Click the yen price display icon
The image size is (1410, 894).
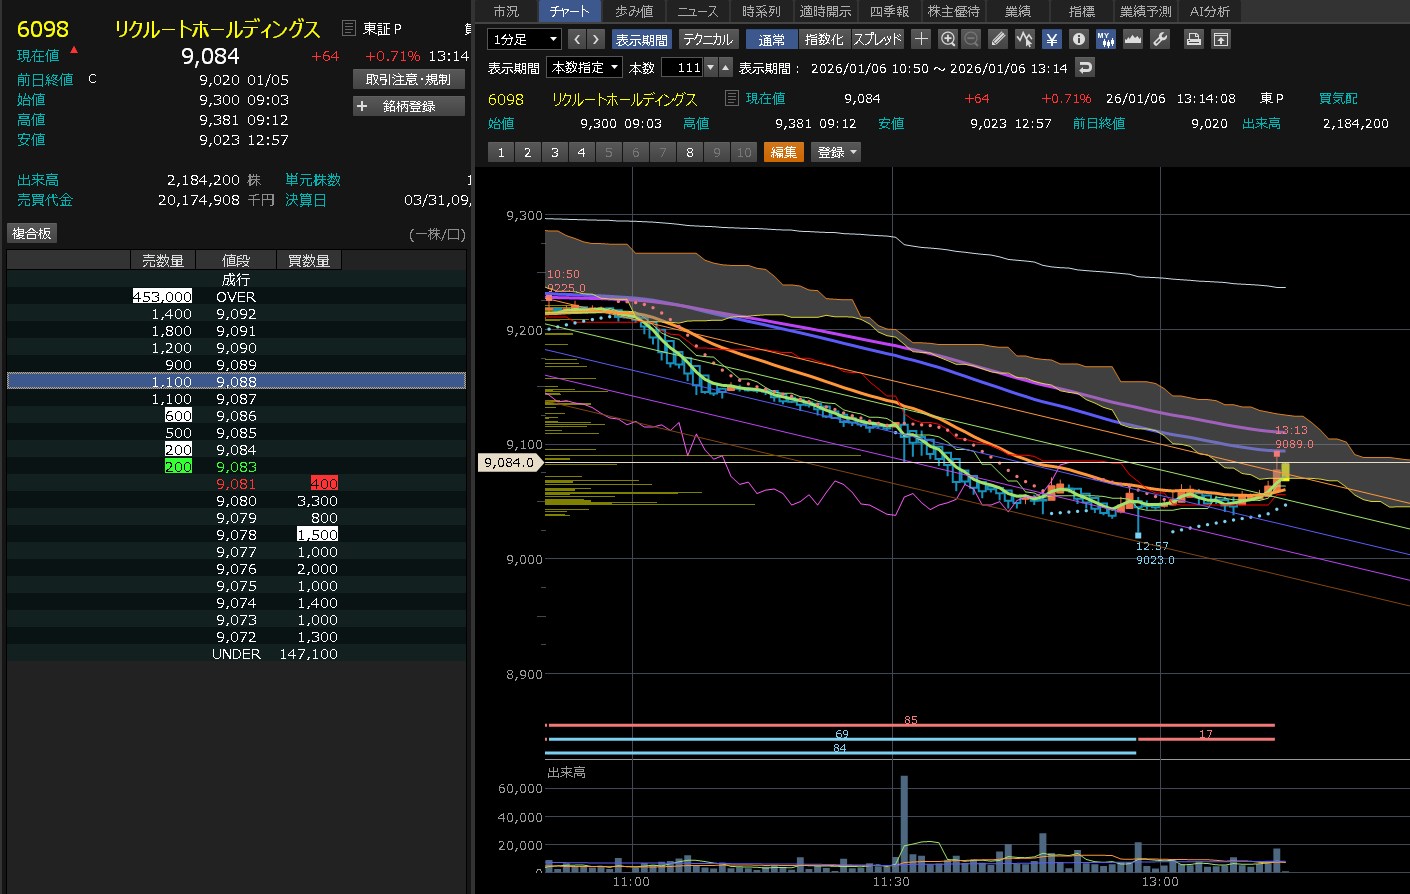1052,39
